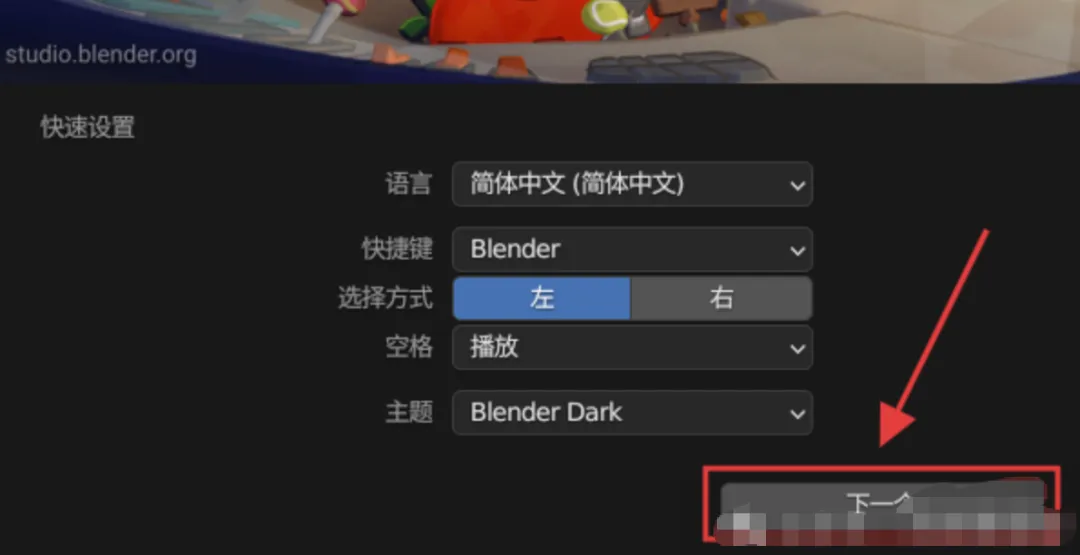The width and height of the screenshot is (1080, 555).
Task: Click the 快速设置 section heading
Action: pyautogui.click(x=87, y=127)
